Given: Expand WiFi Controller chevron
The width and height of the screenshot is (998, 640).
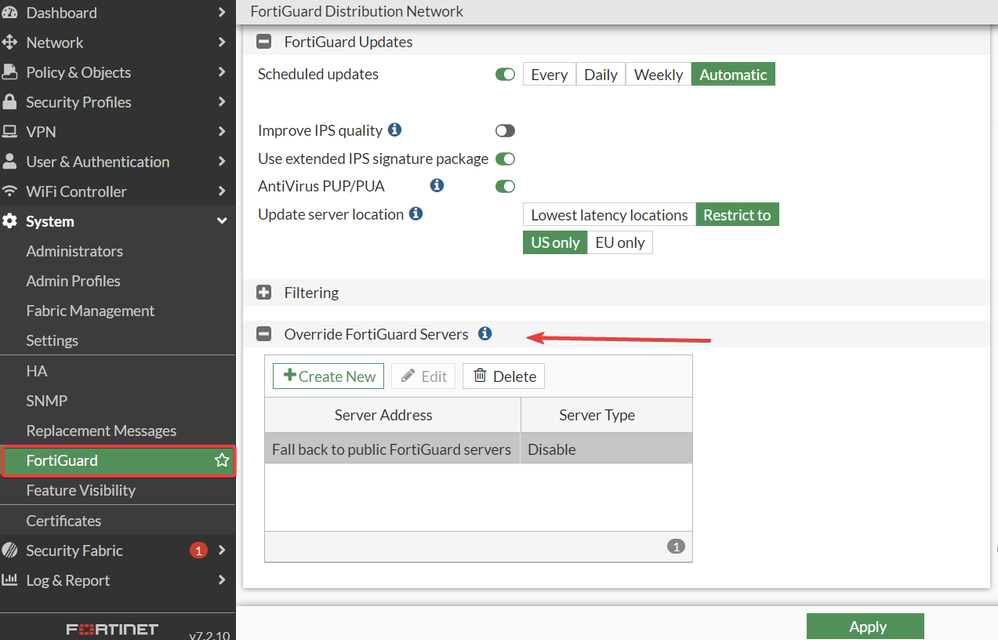Looking at the screenshot, I should click(x=221, y=191).
